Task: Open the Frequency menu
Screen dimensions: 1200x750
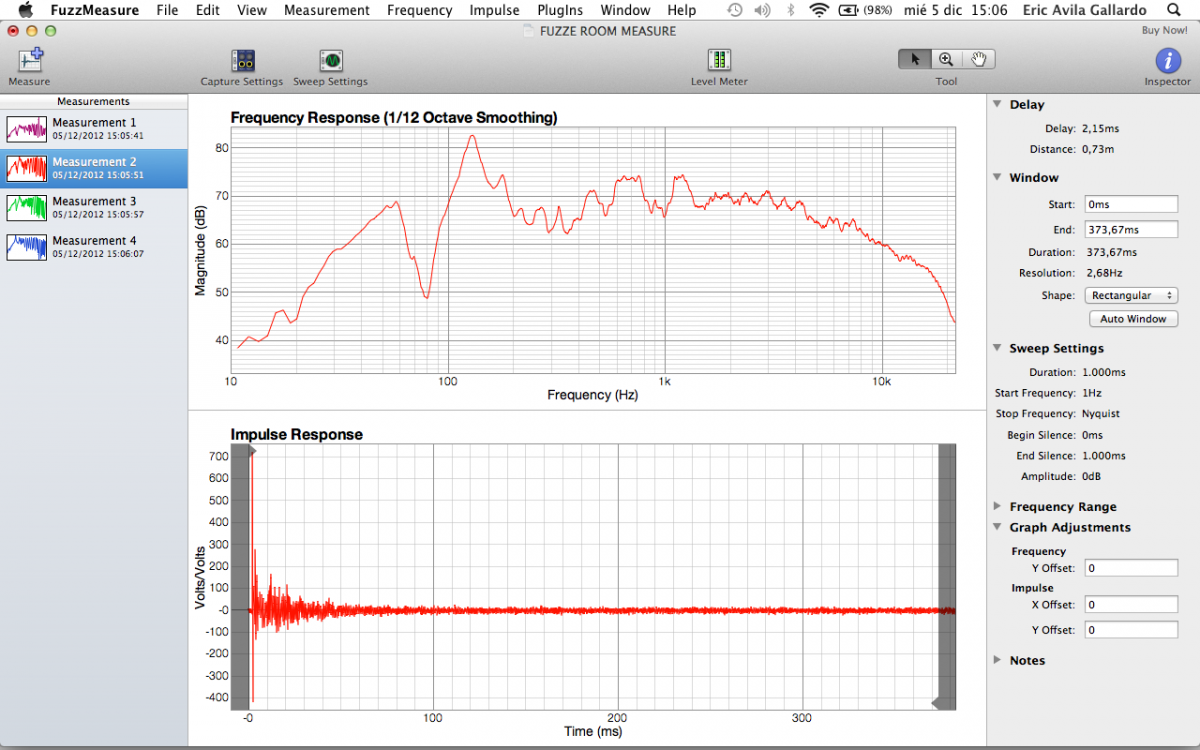Action: [x=420, y=10]
